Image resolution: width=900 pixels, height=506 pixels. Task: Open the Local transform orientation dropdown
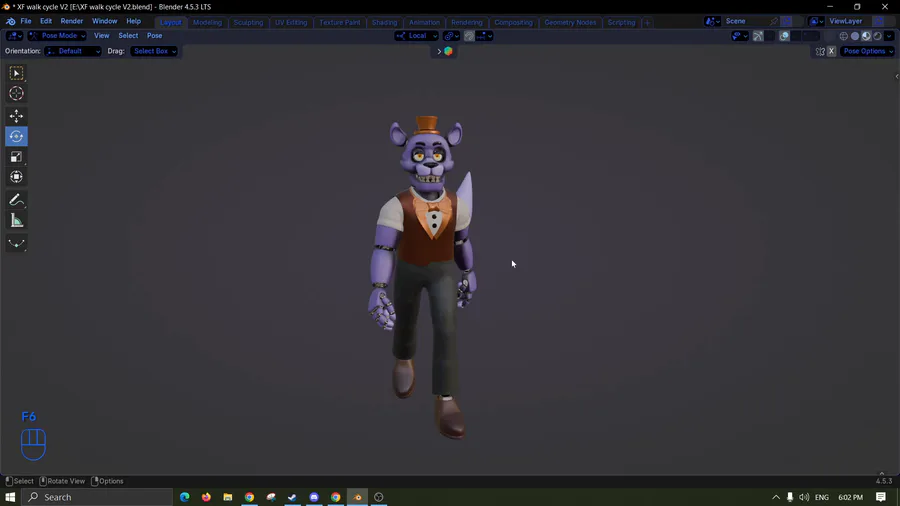[416, 36]
